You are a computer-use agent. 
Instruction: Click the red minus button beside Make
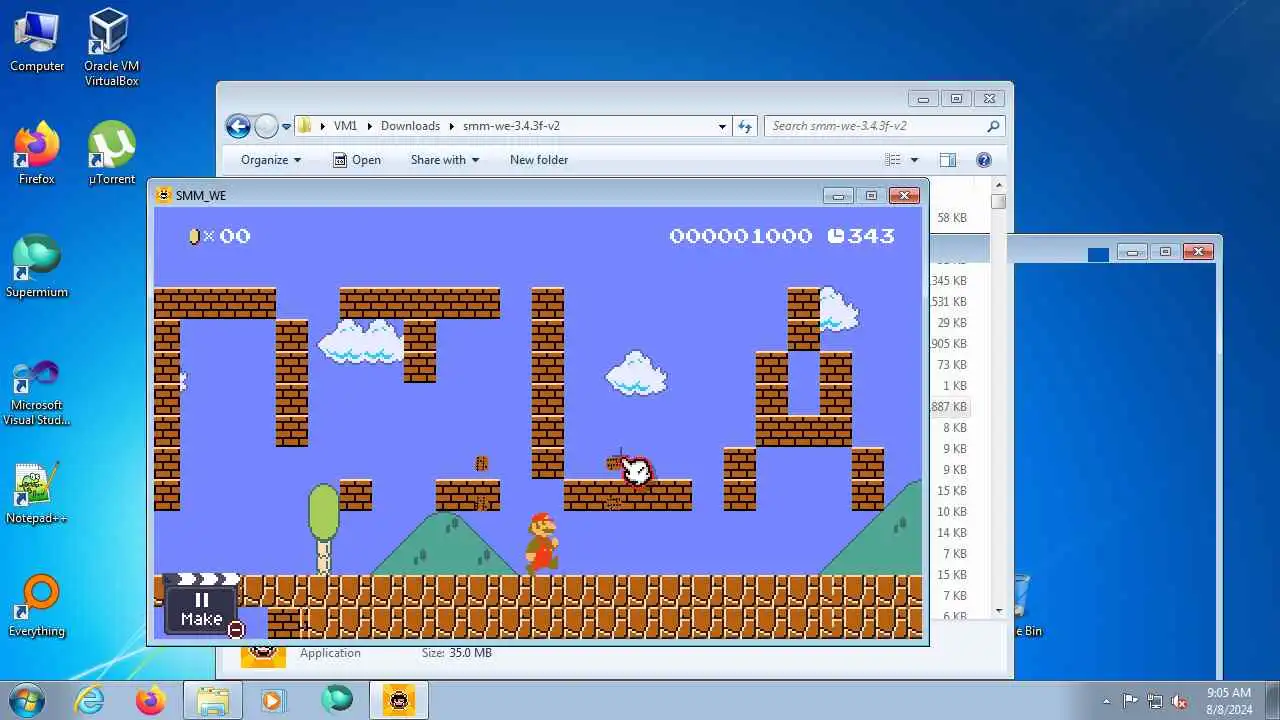pyautogui.click(x=236, y=629)
